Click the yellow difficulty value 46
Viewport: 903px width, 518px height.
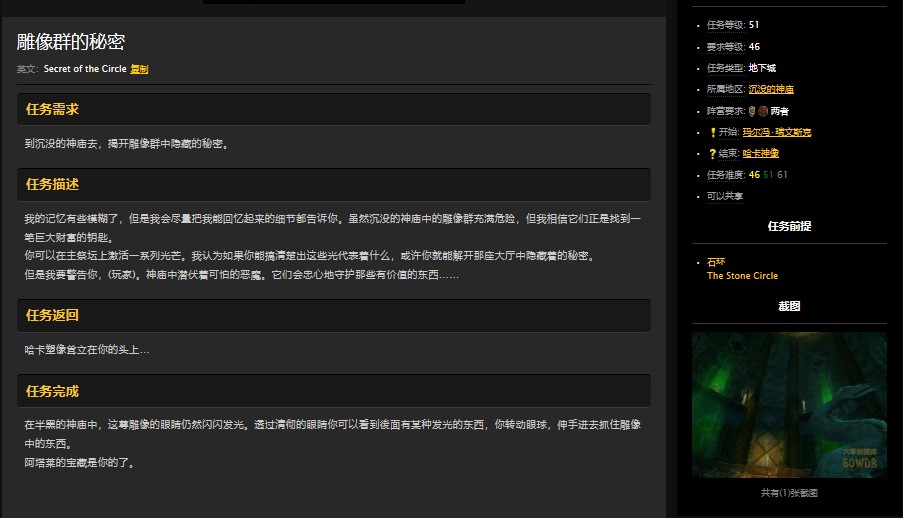754,175
